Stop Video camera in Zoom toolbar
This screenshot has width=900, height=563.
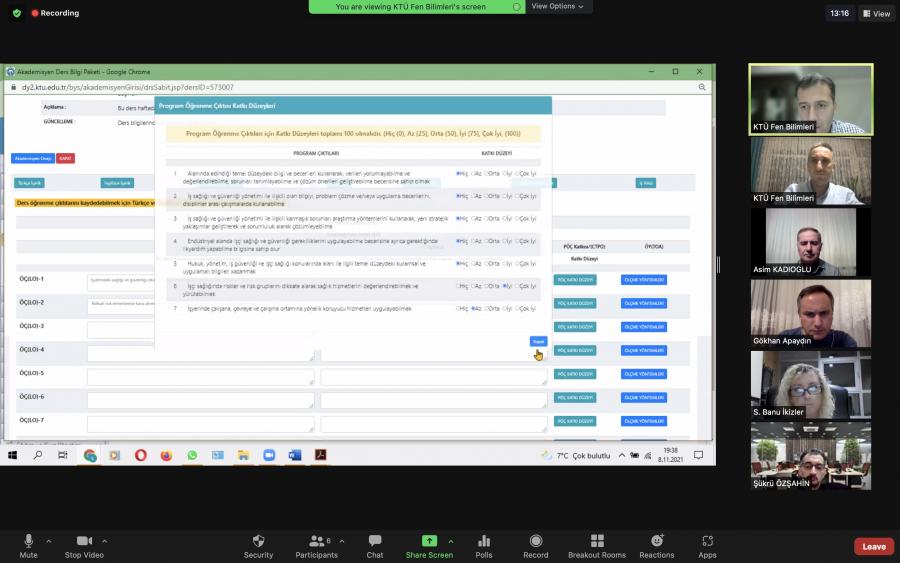pos(84,546)
